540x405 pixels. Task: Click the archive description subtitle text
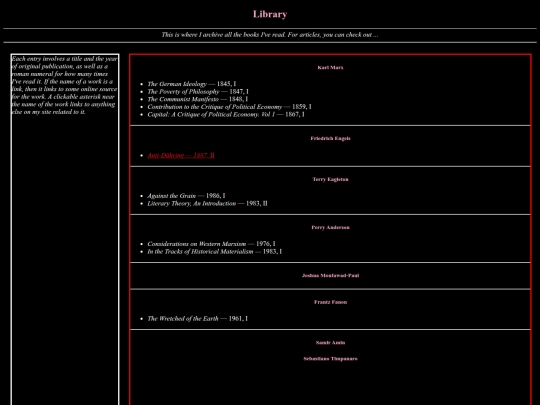[x=270, y=35]
